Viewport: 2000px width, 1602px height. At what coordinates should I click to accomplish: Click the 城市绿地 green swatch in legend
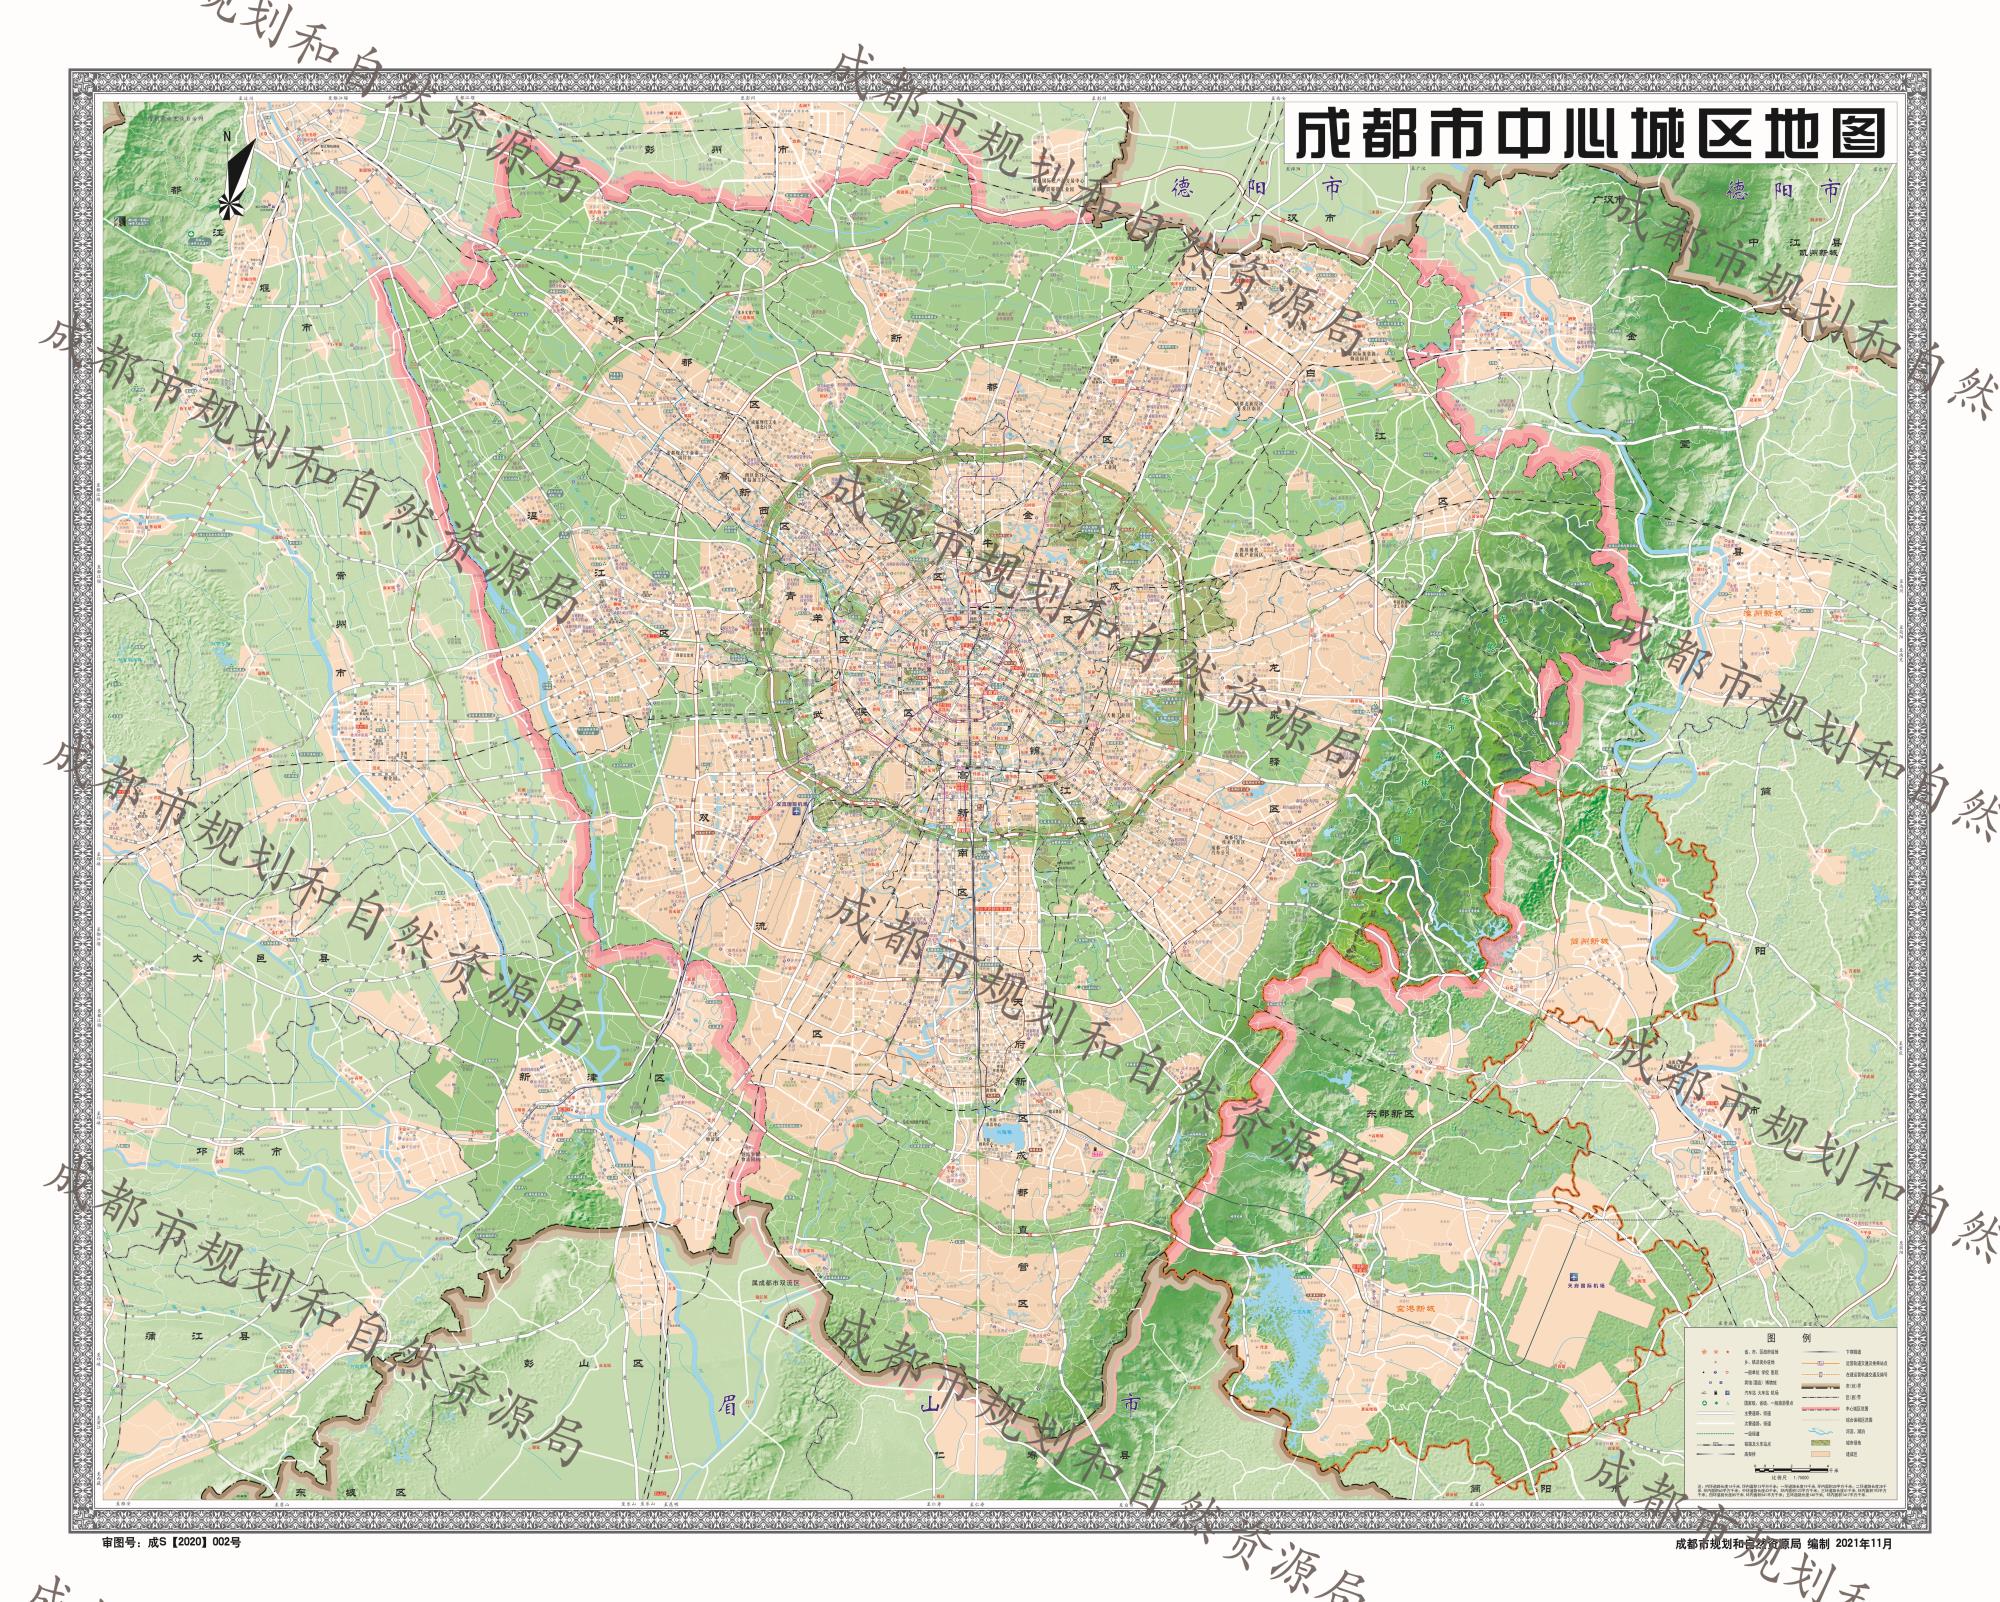1820,1443
